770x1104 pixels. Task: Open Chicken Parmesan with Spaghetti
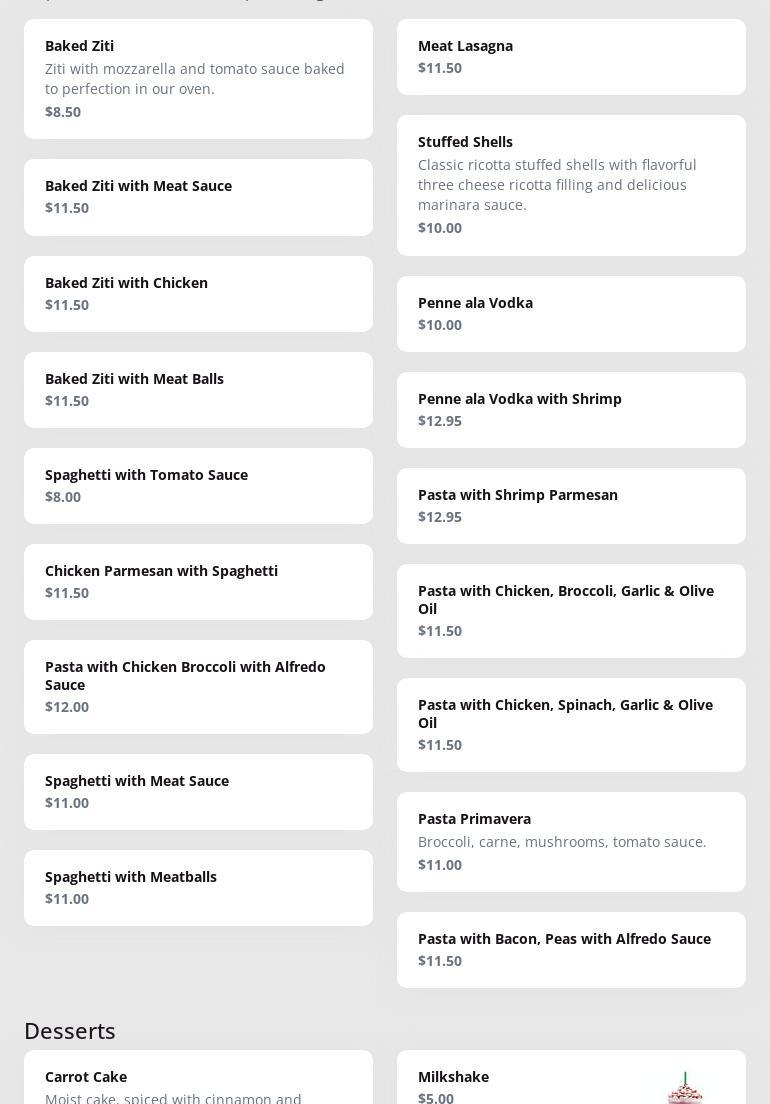coord(198,582)
